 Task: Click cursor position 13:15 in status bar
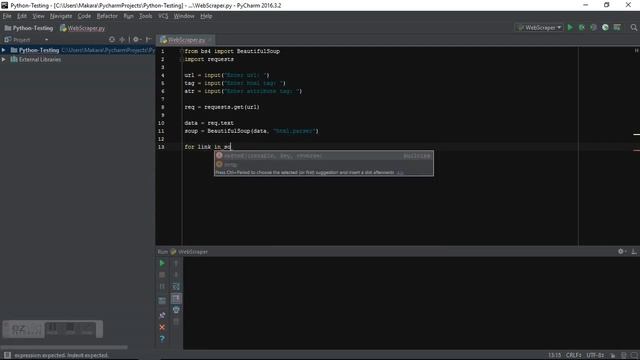(554, 355)
